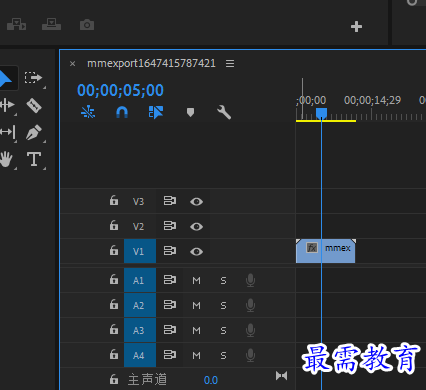Image resolution: width=426 pixels, height=390 pixels.
Task: Mute track A3
Action: tap(197, 331)
